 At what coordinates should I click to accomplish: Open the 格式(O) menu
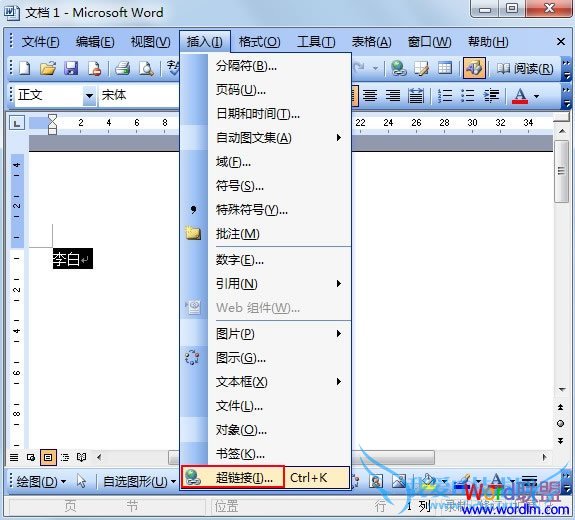259,42
